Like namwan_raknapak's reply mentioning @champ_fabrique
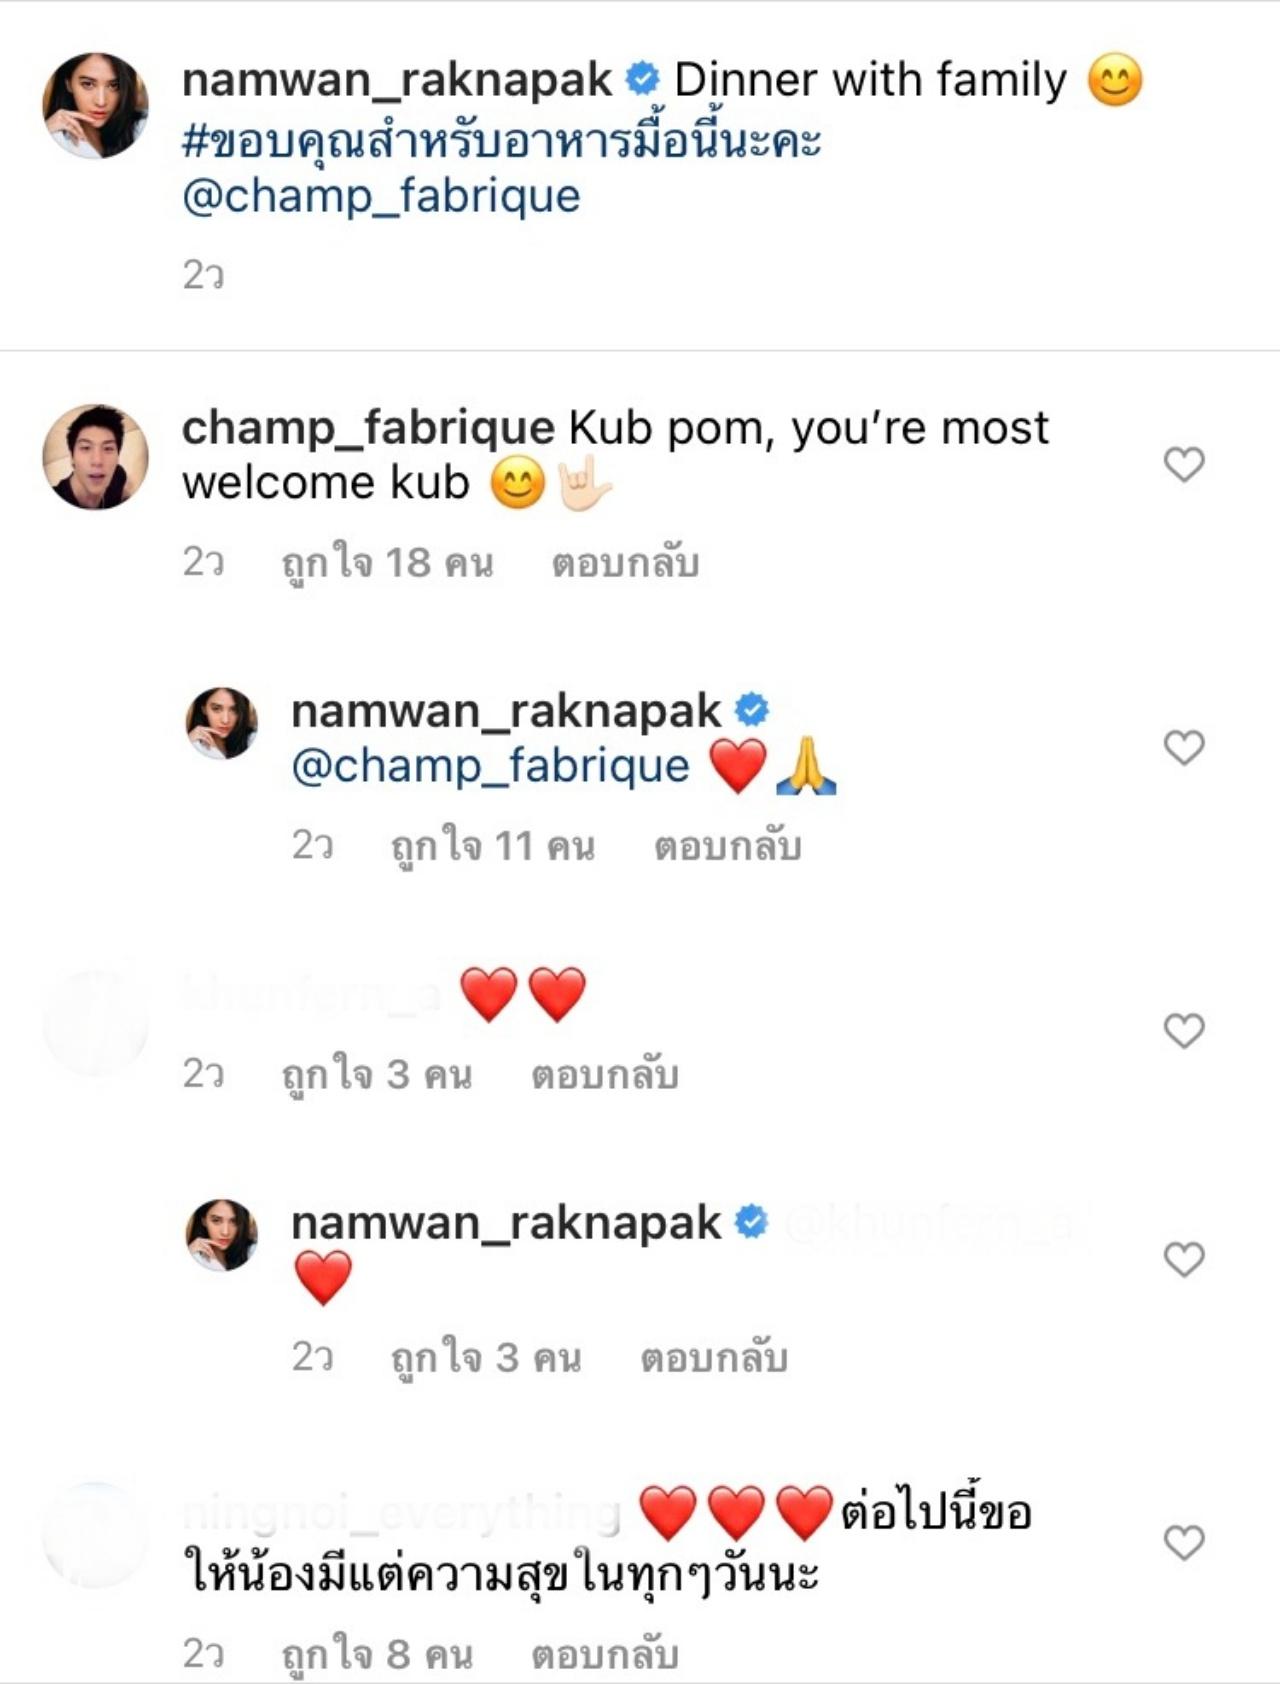The width and height of the screenshot is (1280, 1684). 1184,747
